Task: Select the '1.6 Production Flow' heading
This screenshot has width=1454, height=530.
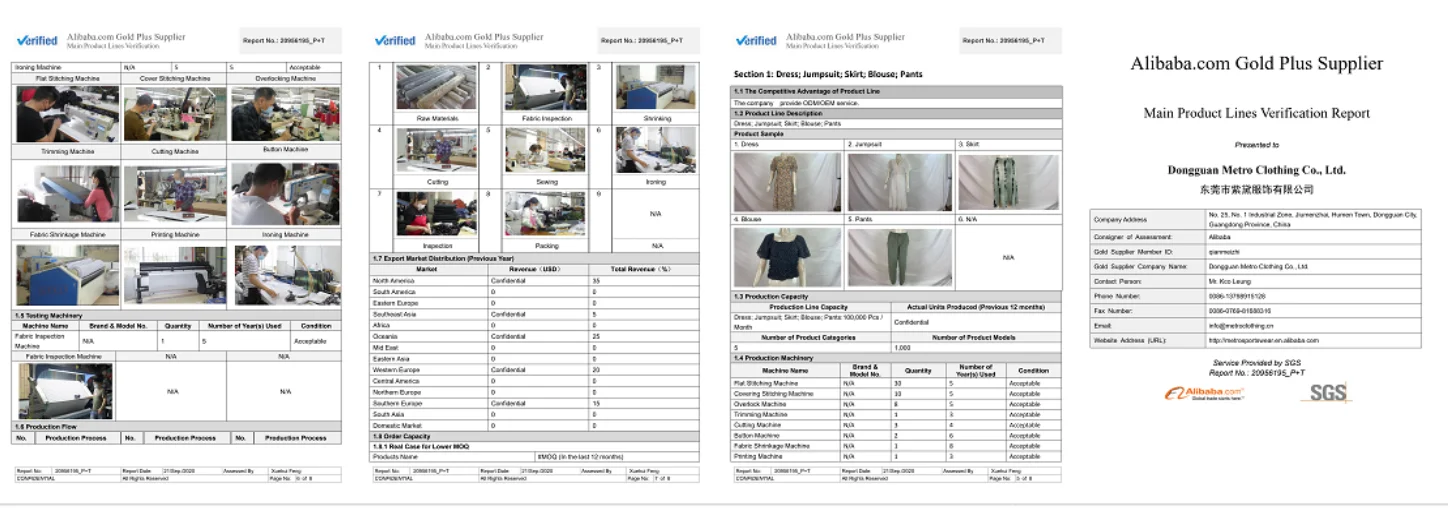Action: 45,428
